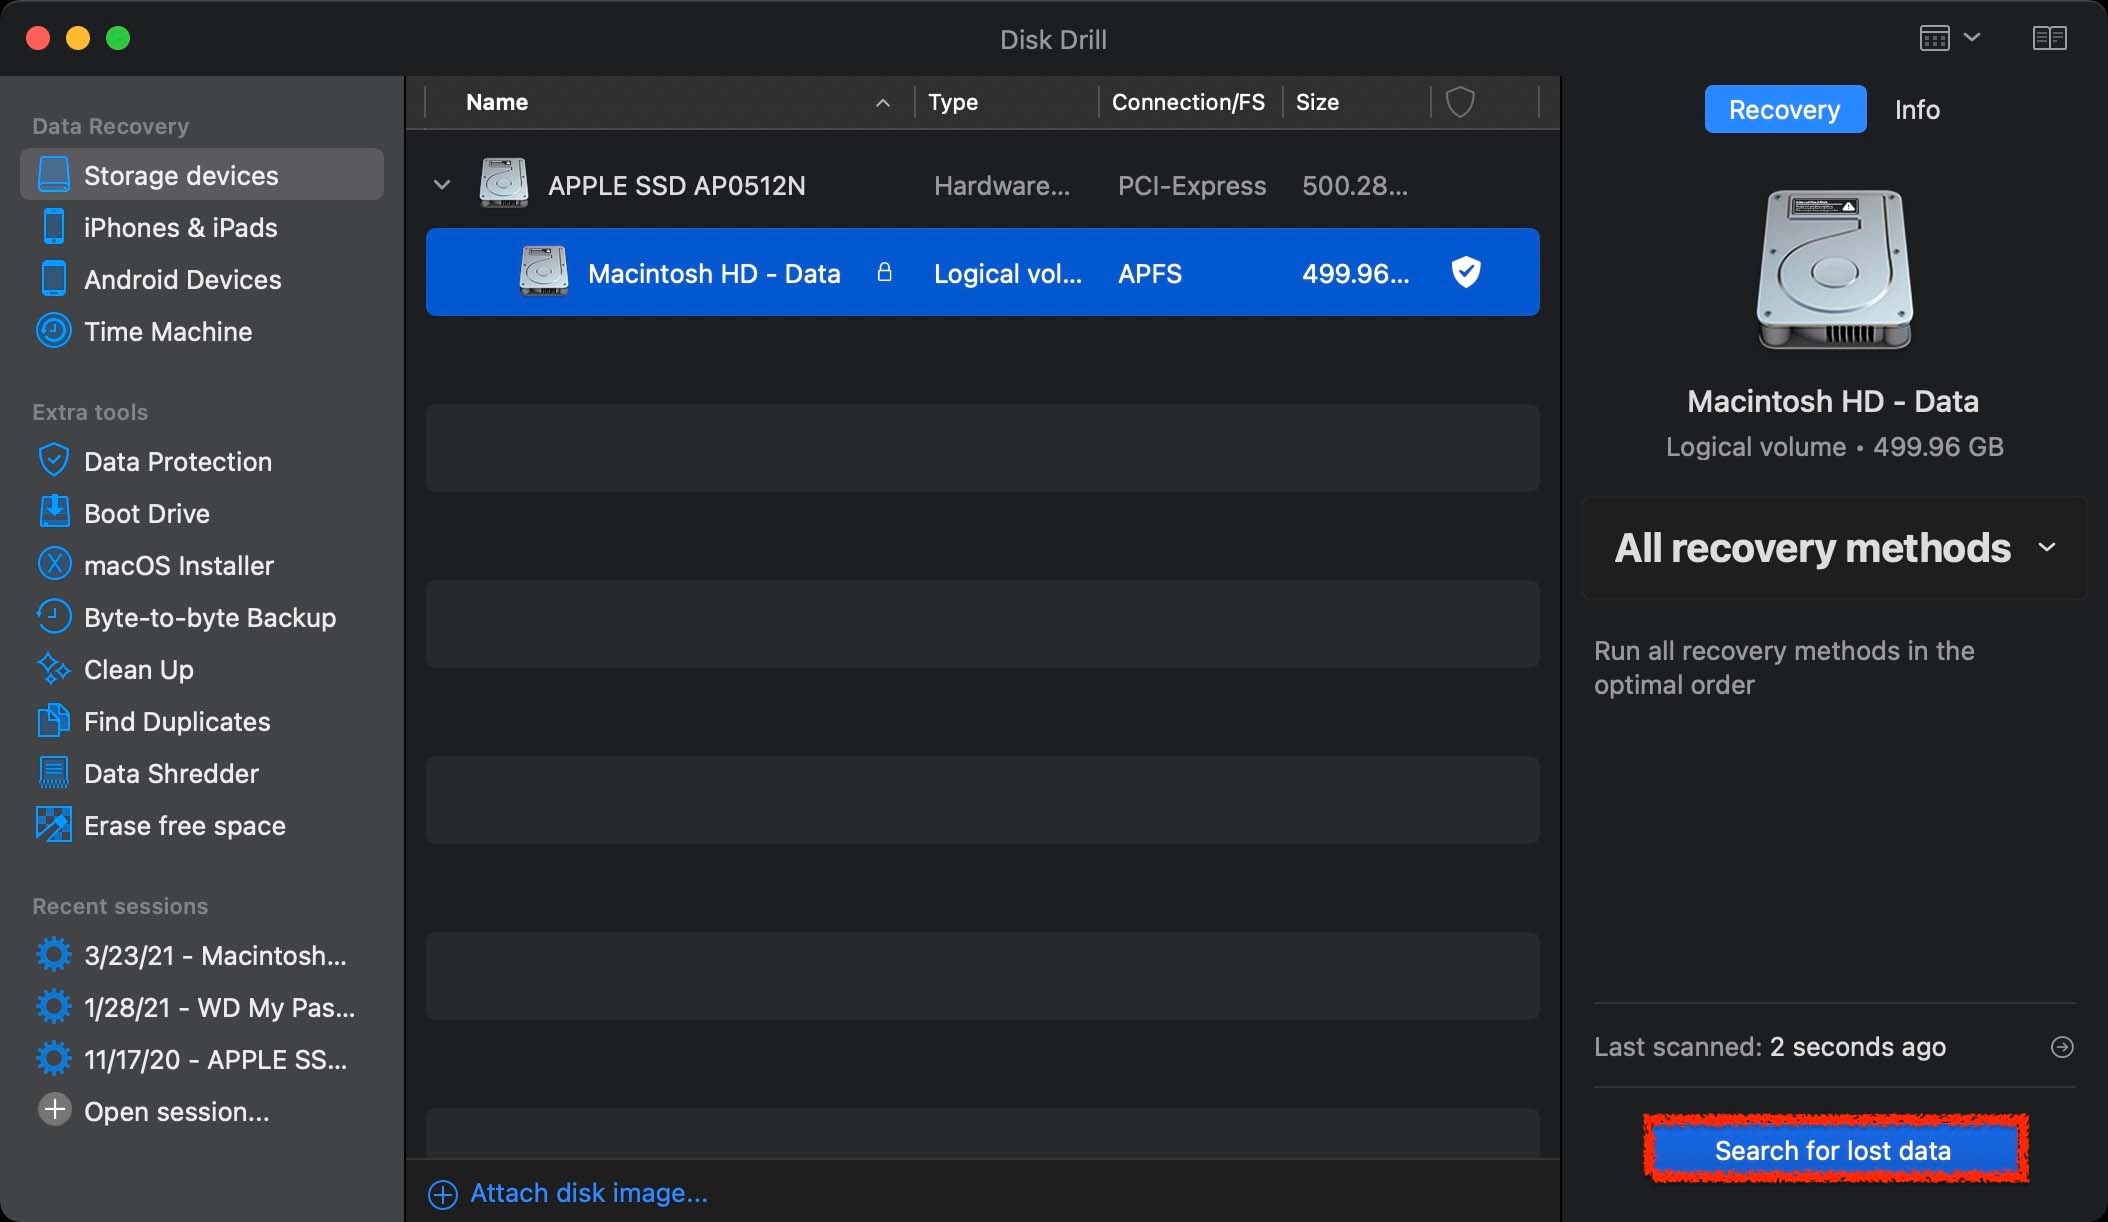Open Storage devices in the sidebar
Screen dimensions: 2108x1222
(x=201, y=175)
